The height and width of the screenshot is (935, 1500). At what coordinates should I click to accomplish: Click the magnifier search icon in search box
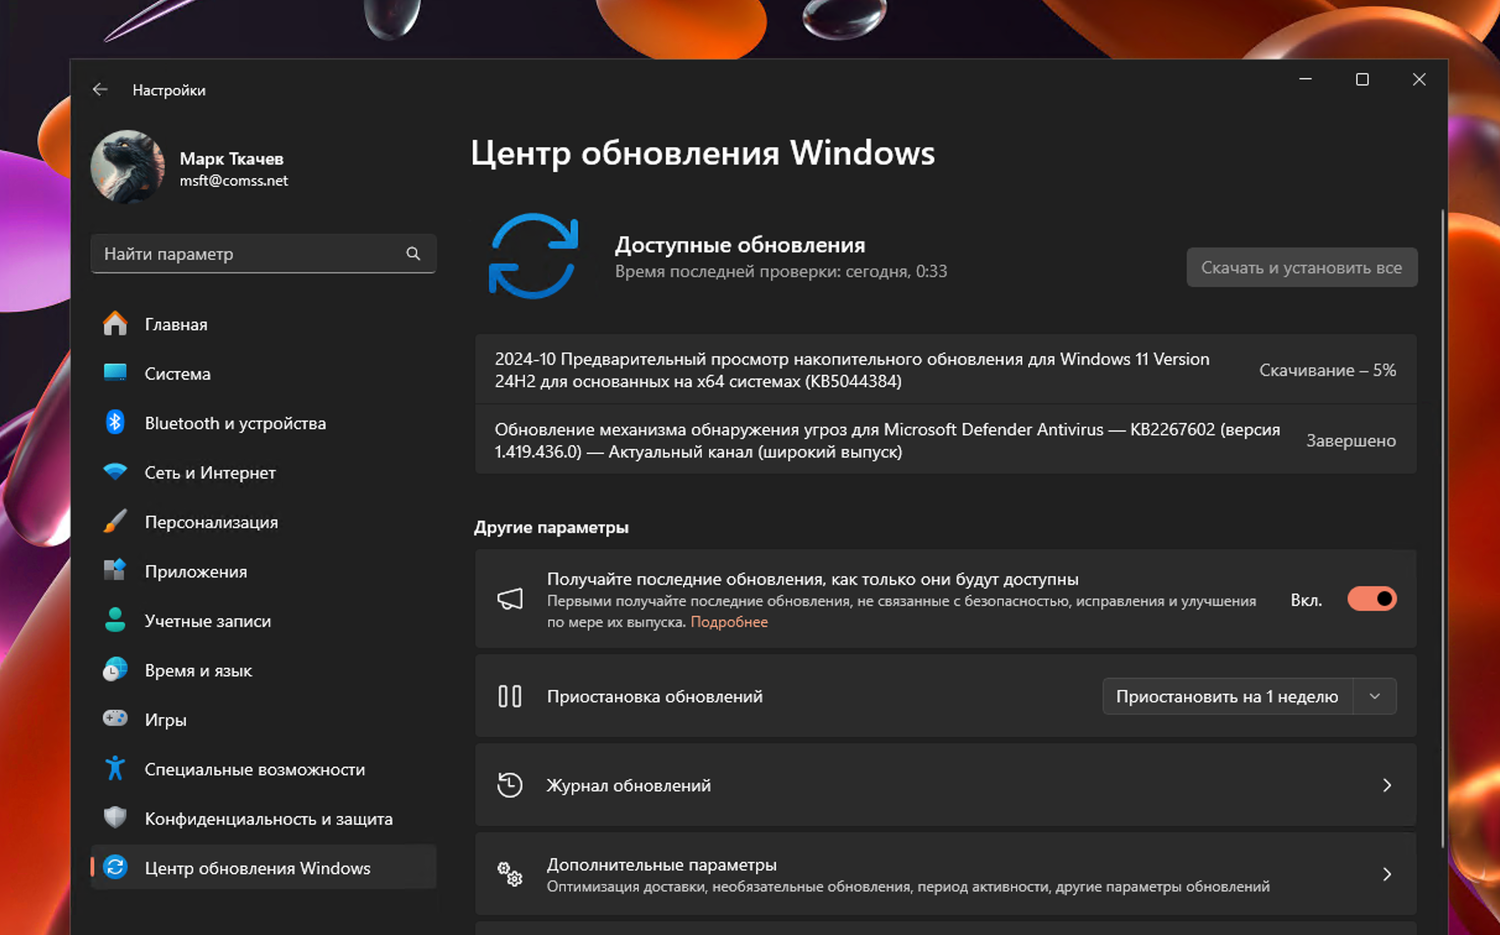pos(413,254)
